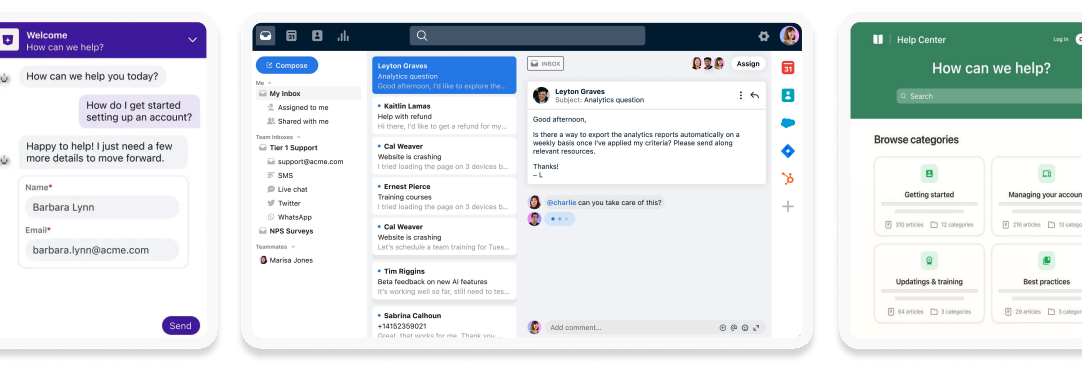
Task: Click the @charlie mention link
Action: tap(561, 202)
